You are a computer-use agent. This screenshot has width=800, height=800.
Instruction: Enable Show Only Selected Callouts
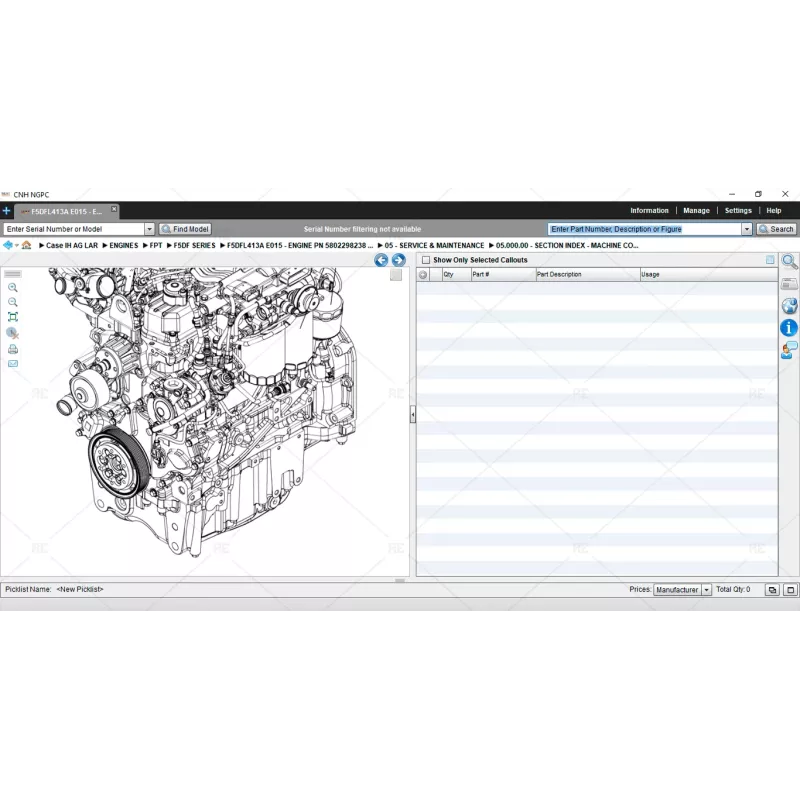pos(424,260)
